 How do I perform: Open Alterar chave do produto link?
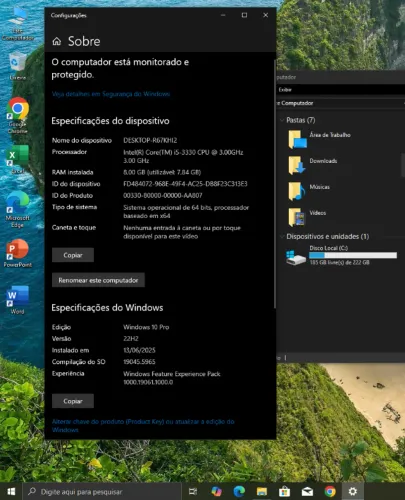click(143, 426)
